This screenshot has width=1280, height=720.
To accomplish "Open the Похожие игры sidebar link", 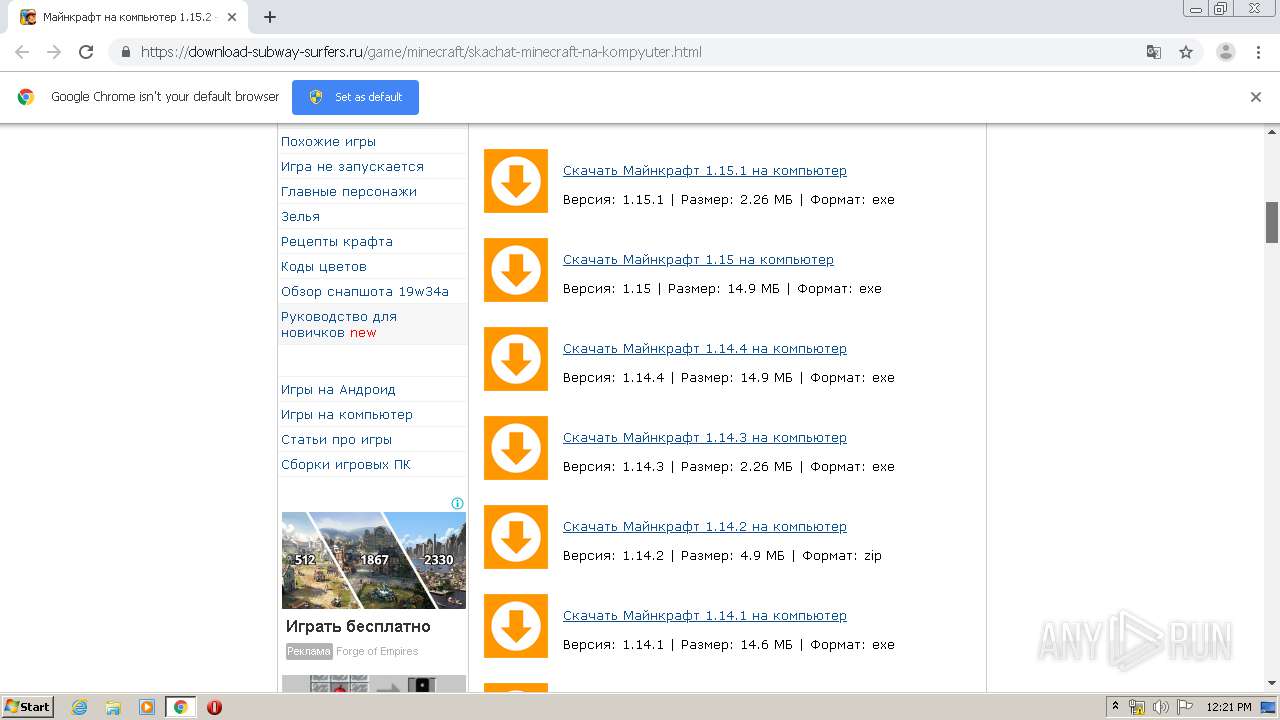I will (329, 141).
